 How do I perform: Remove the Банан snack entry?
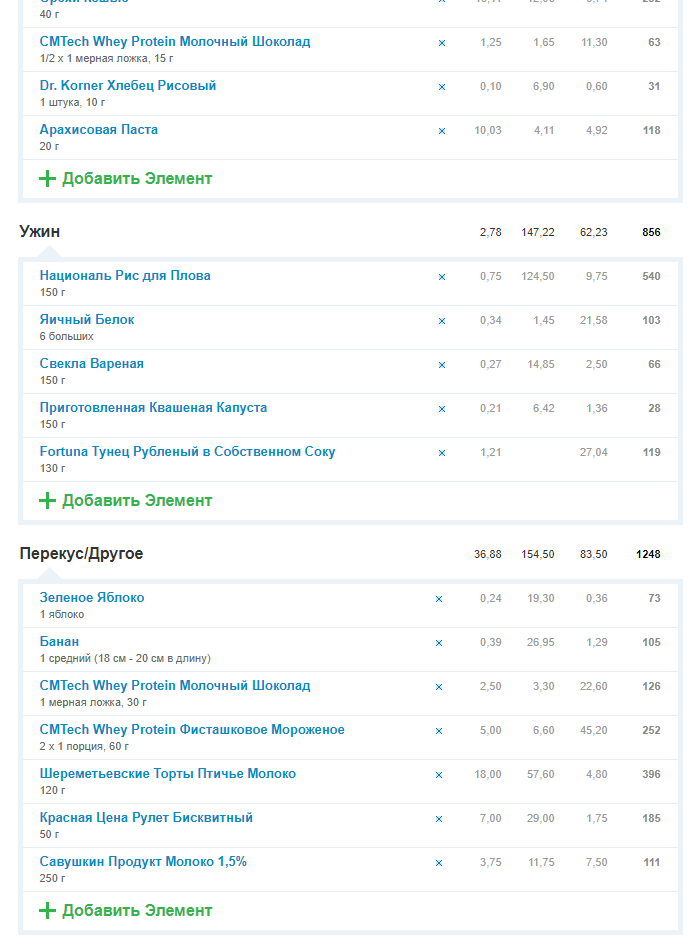439,643
